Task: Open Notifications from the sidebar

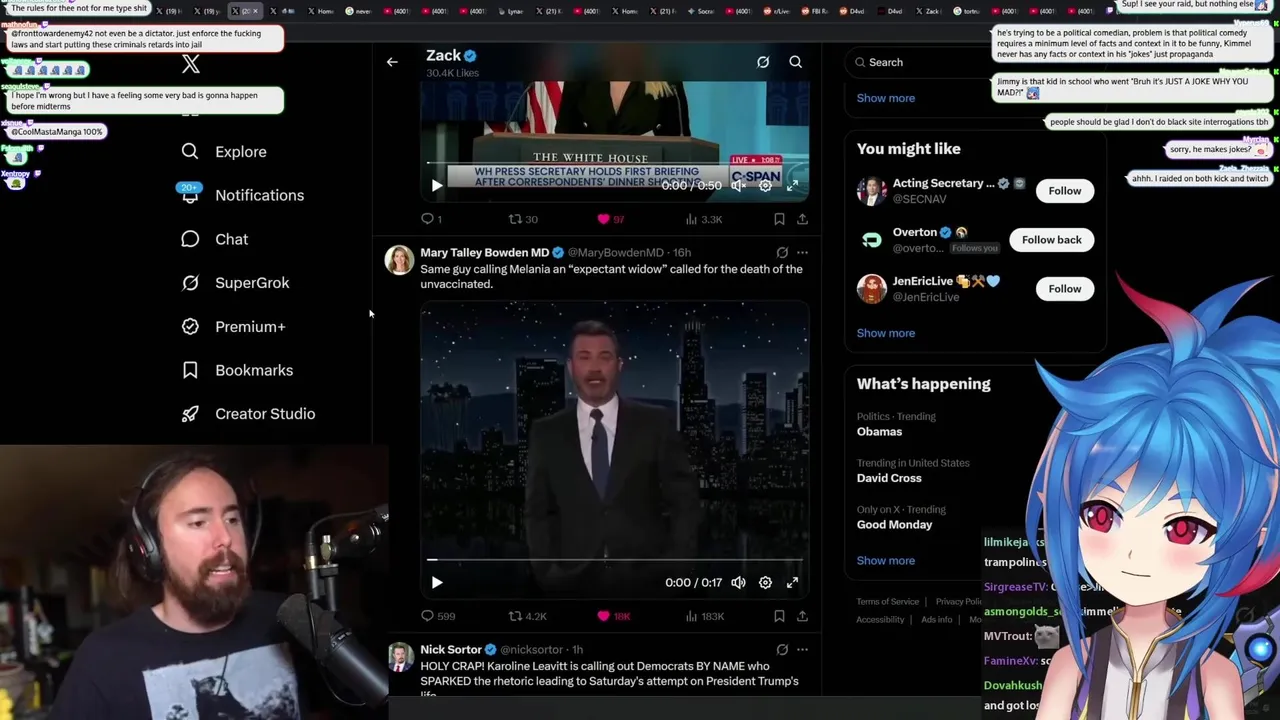Action: point(242,195)
